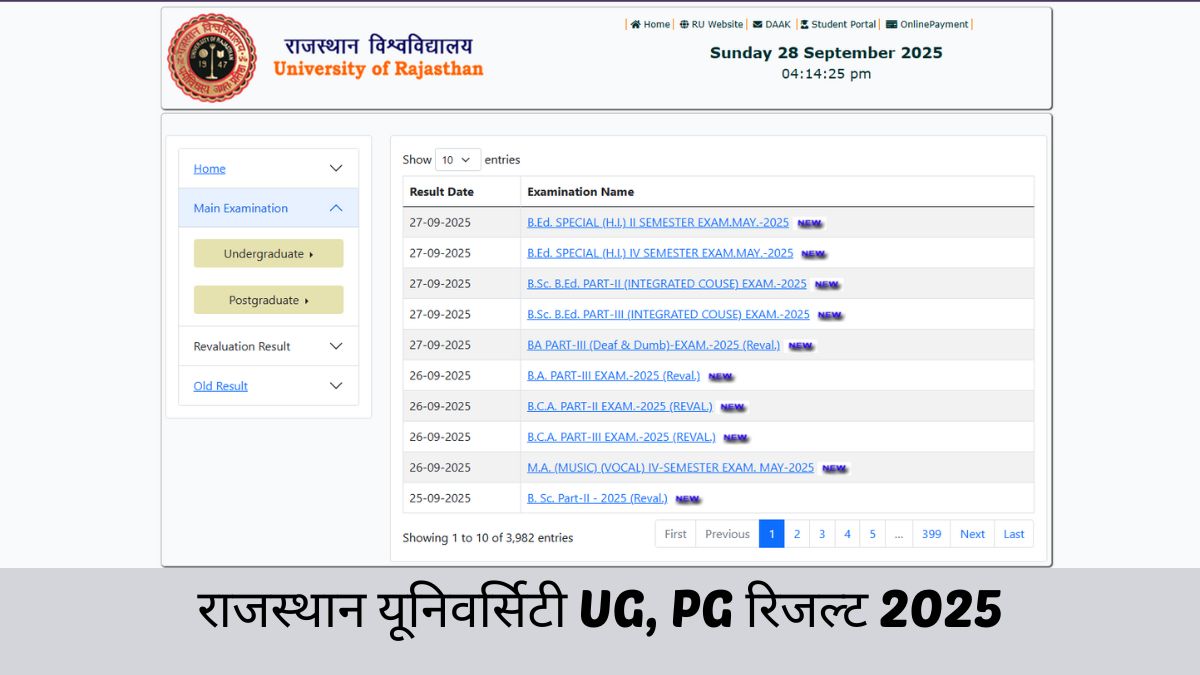Open B.A. PART-III EXAM.-2025 (Reval.) result
This screenshot has height=675, width=1200.
coord(614,376)
